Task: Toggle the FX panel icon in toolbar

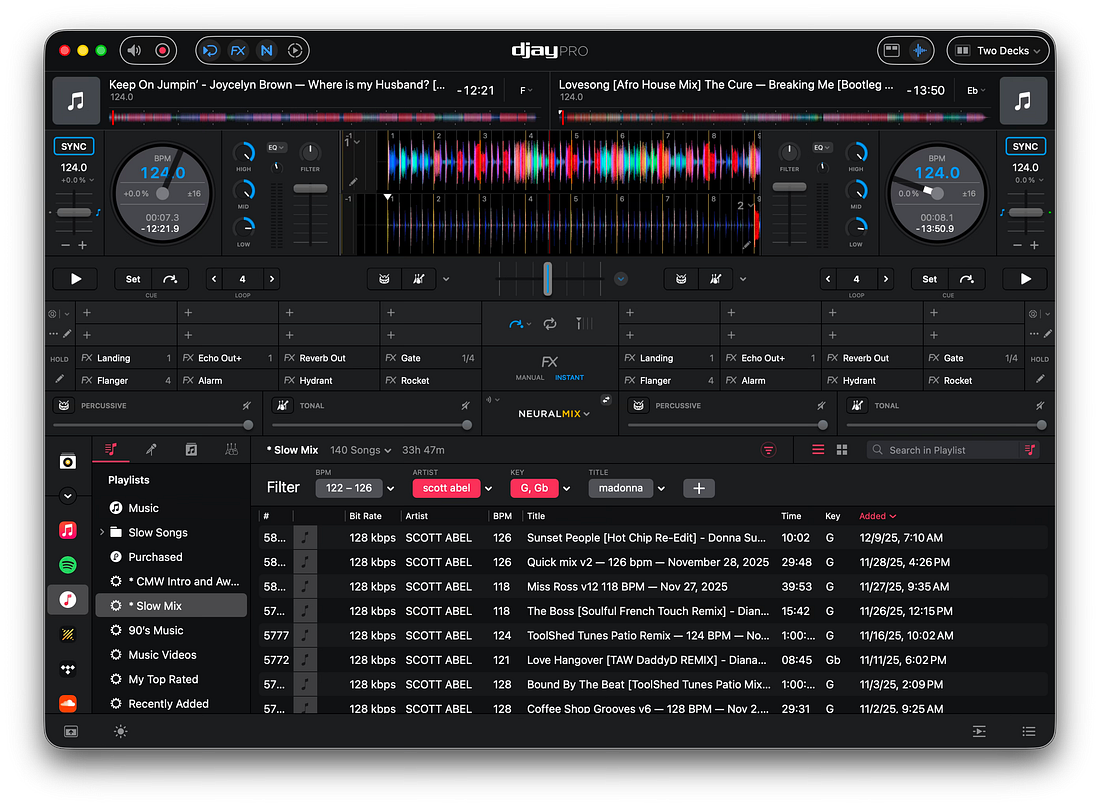Action: (238, 51)
